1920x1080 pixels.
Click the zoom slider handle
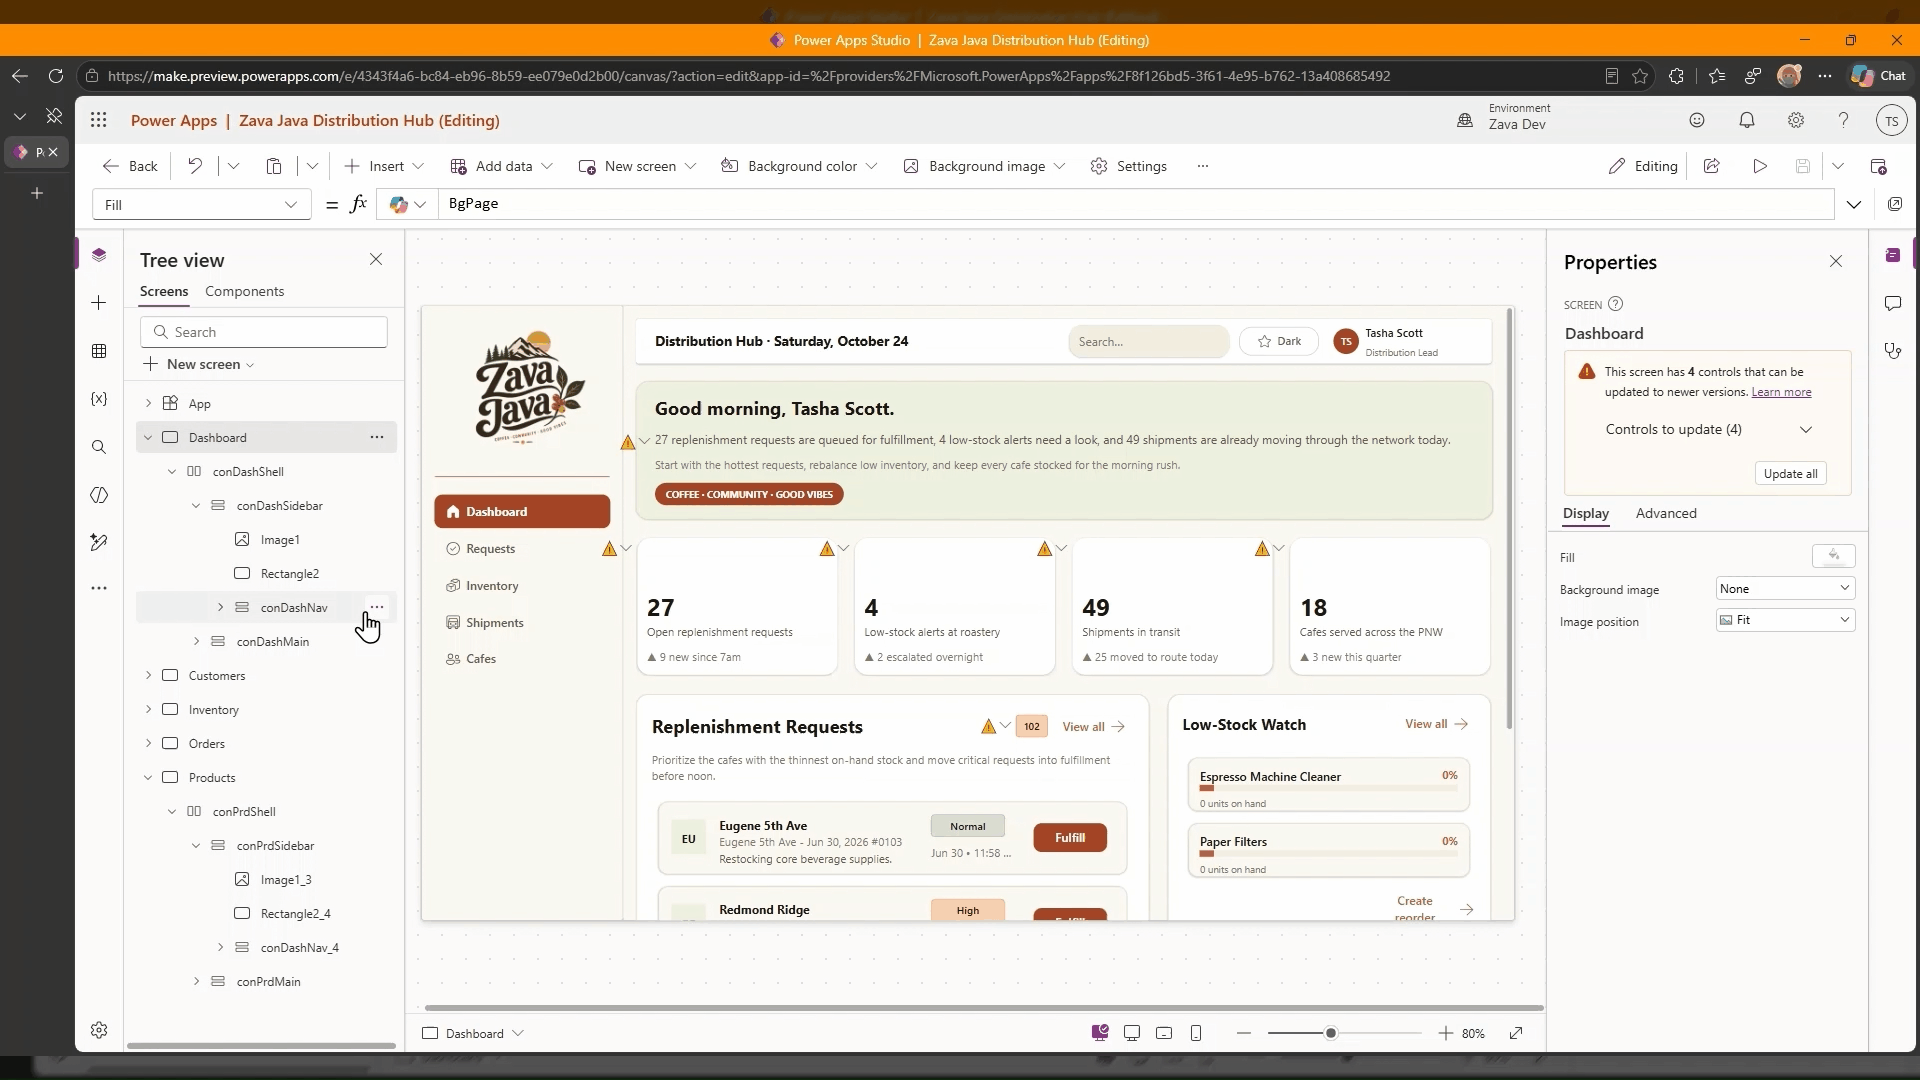[x=1330, y=1033]
